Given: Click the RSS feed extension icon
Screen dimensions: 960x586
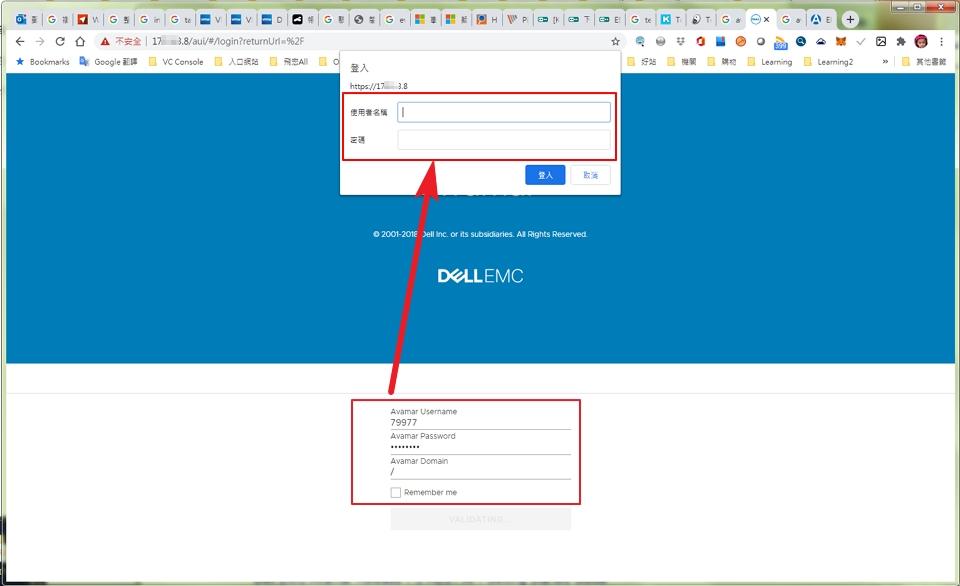Looking at the screenshot, I should coord(780,41).
